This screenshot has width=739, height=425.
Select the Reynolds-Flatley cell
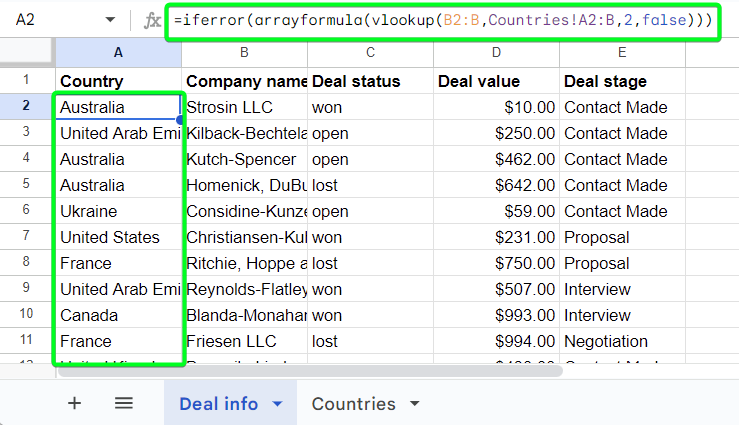click(x=244, y=289)
